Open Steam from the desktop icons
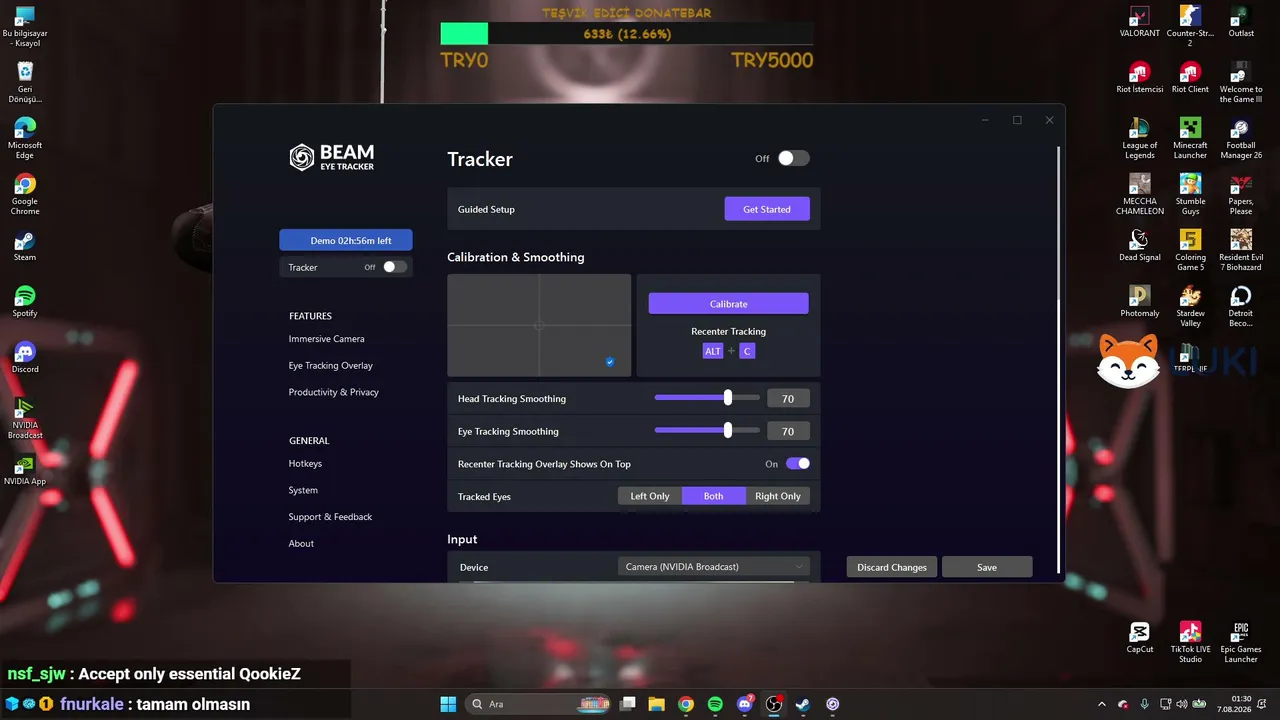The image size is (1280, 720). [x=25, y=246]
